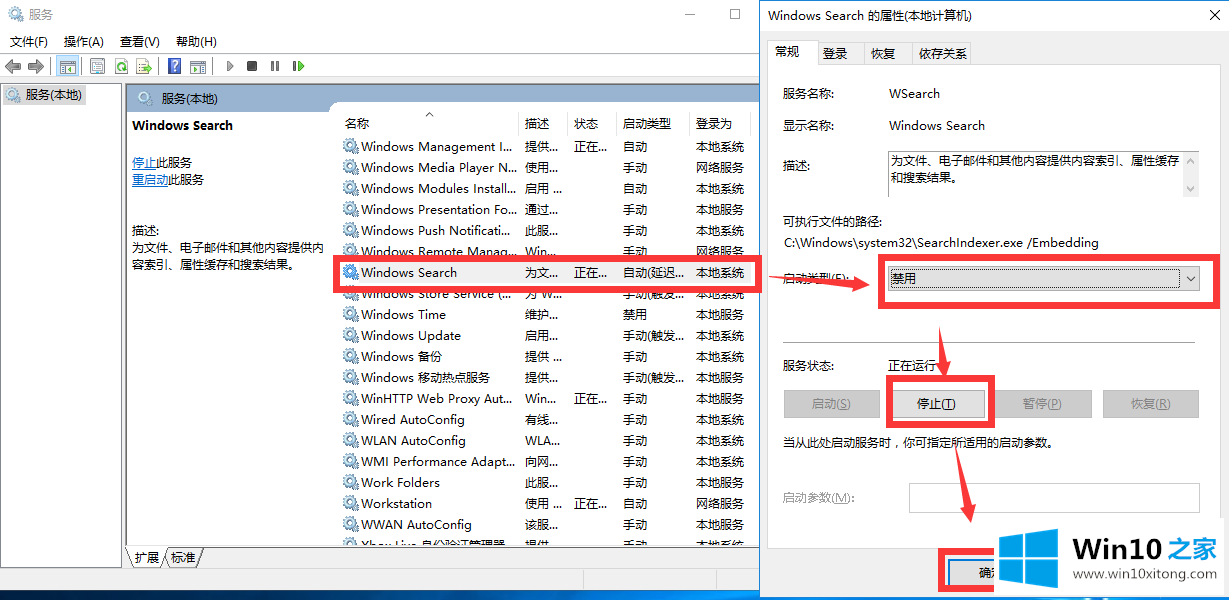The image size is (1229, 600).
Task: Click gear icon beside Windows Media Player service
Action: 350,167
